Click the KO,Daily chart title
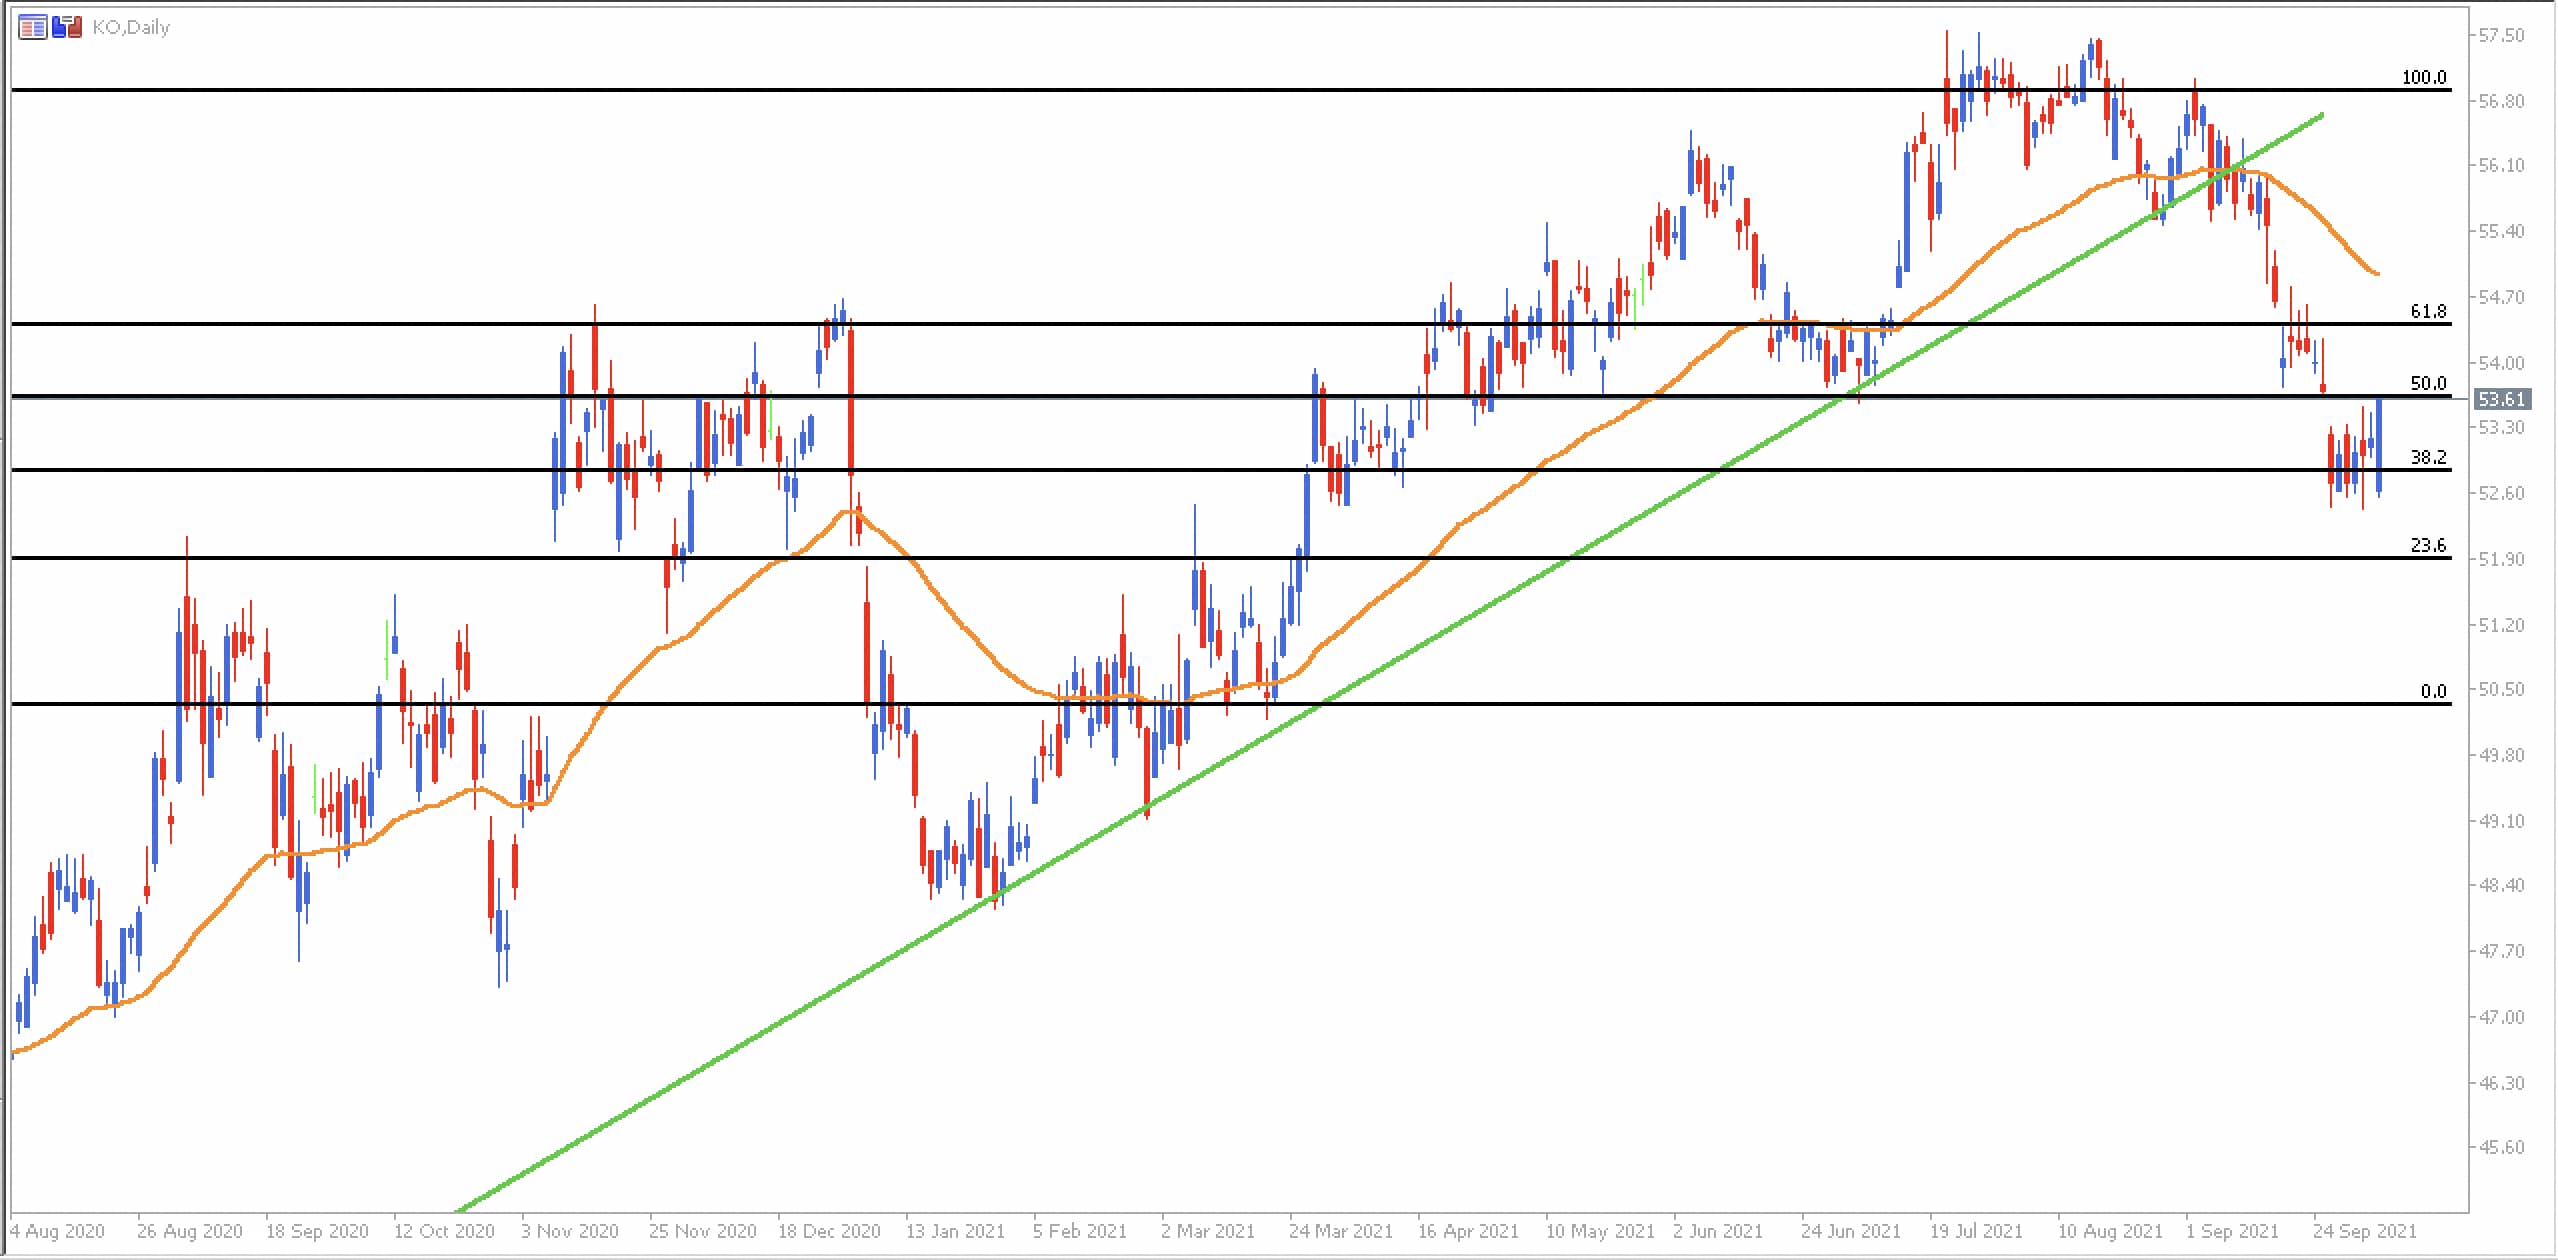This screenshot has width=2558, height=1260. click(x=131, y=28)
